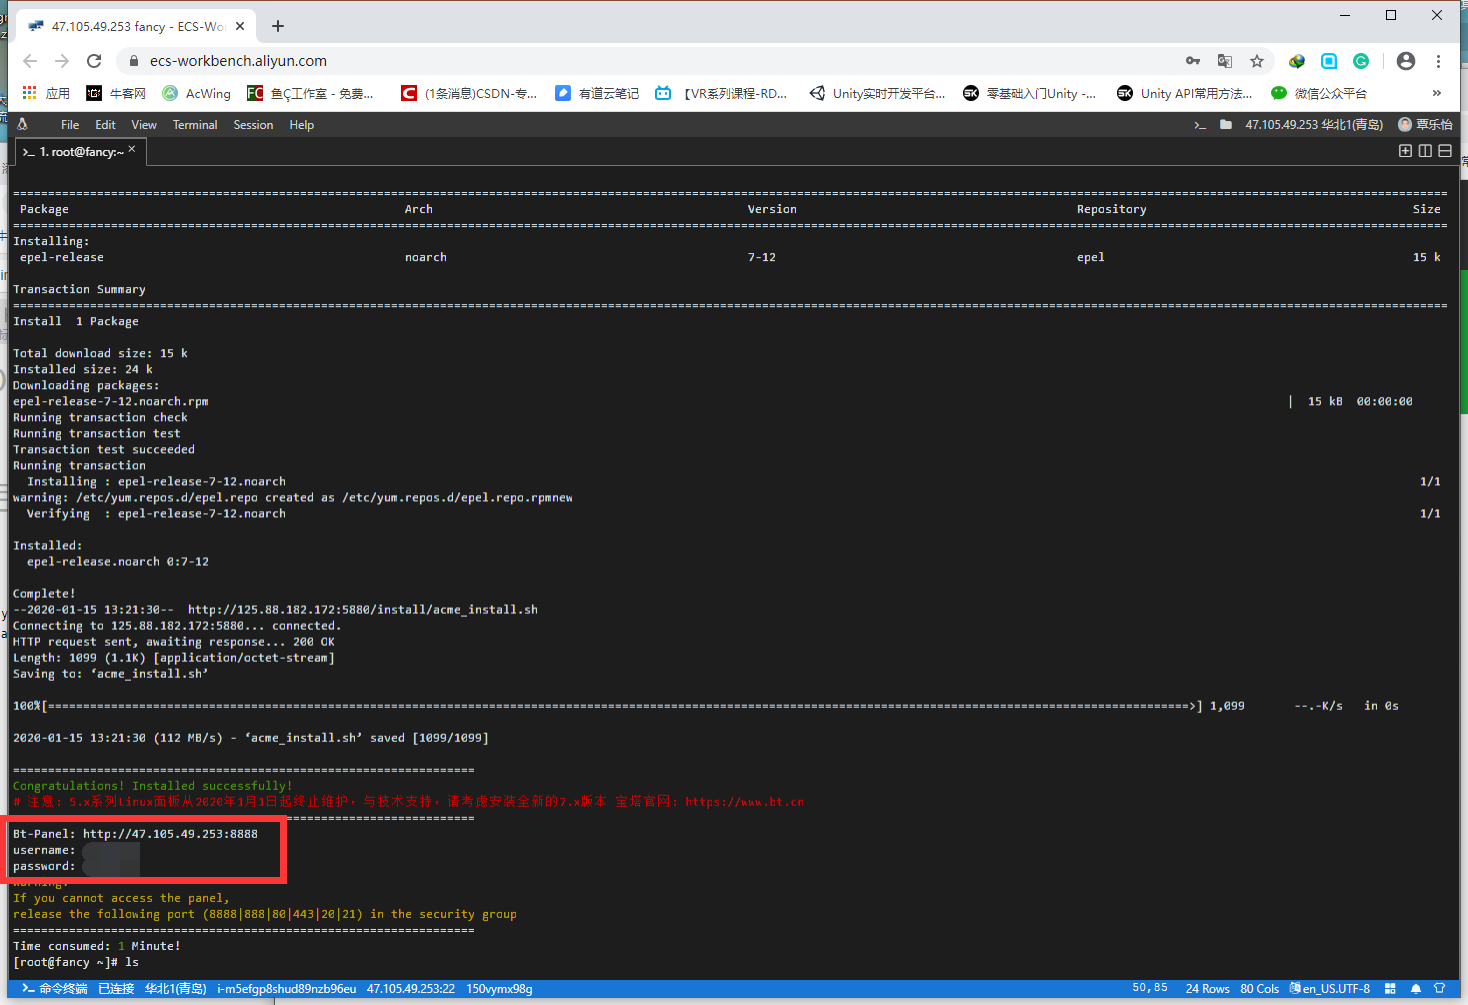Open the 零基础入门Unity bookmark
1468x1005 pixels.
(x=1030, y=93)
